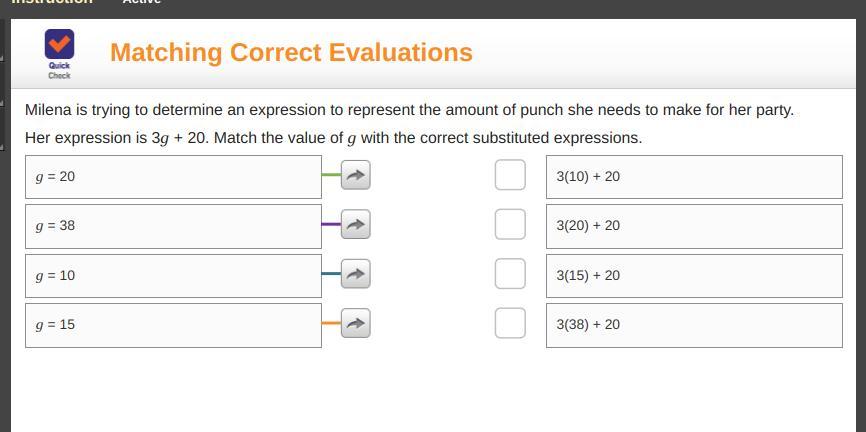This screenshot has width=866, height=432.
Task: Check the box next to 3(38) + 20
Action: (510, 323)
